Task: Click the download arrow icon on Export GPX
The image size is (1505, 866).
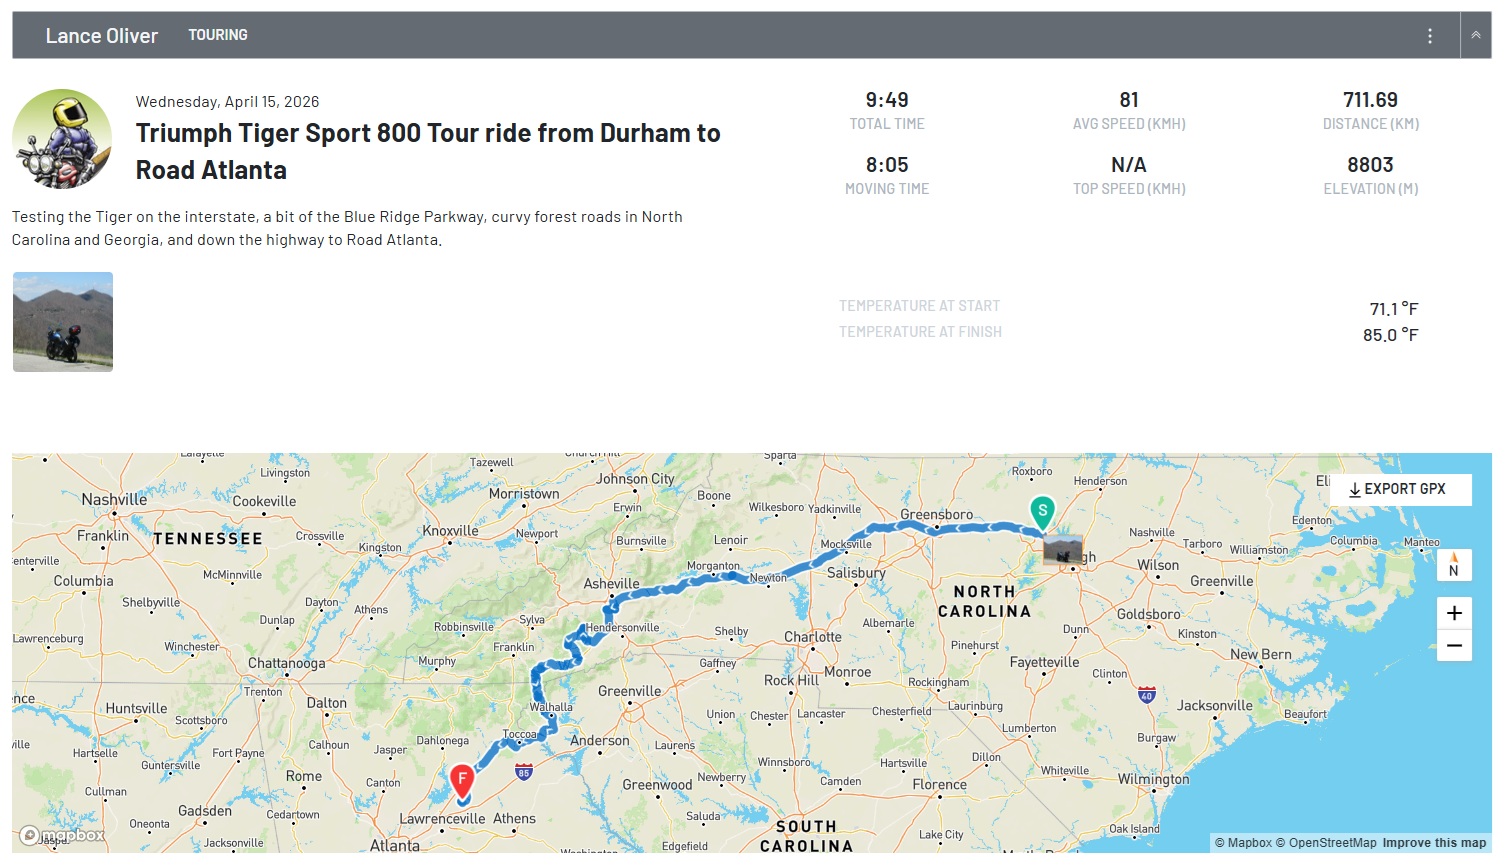Action: click(x=1355, y=489)
